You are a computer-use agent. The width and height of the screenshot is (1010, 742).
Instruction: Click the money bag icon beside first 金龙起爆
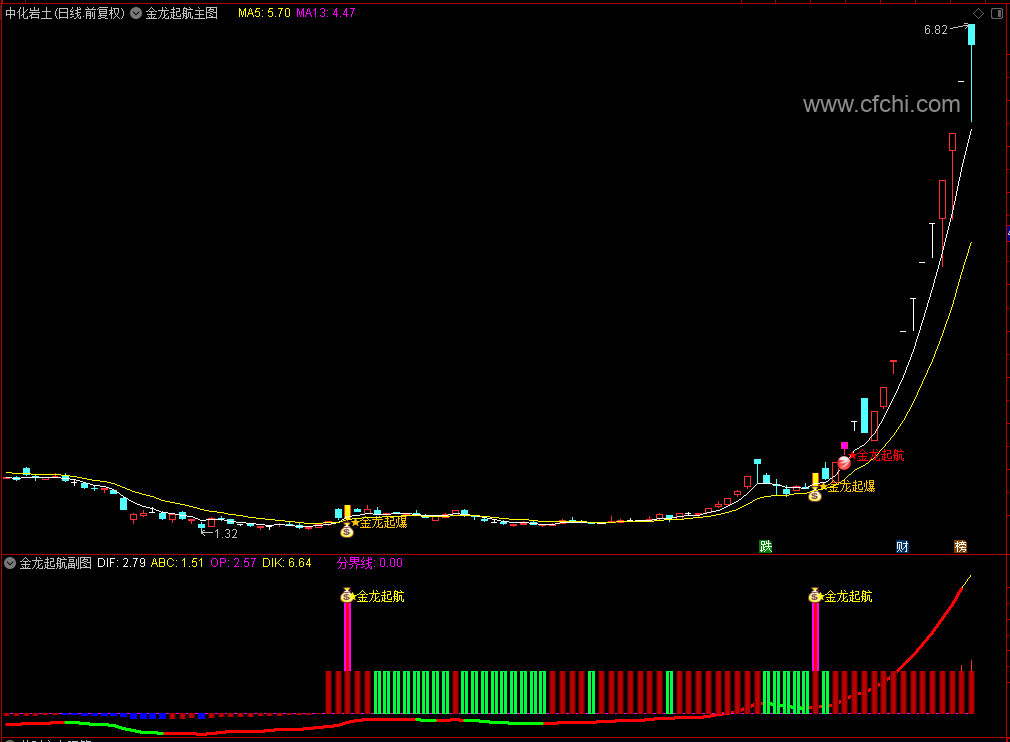click(347, 531)
